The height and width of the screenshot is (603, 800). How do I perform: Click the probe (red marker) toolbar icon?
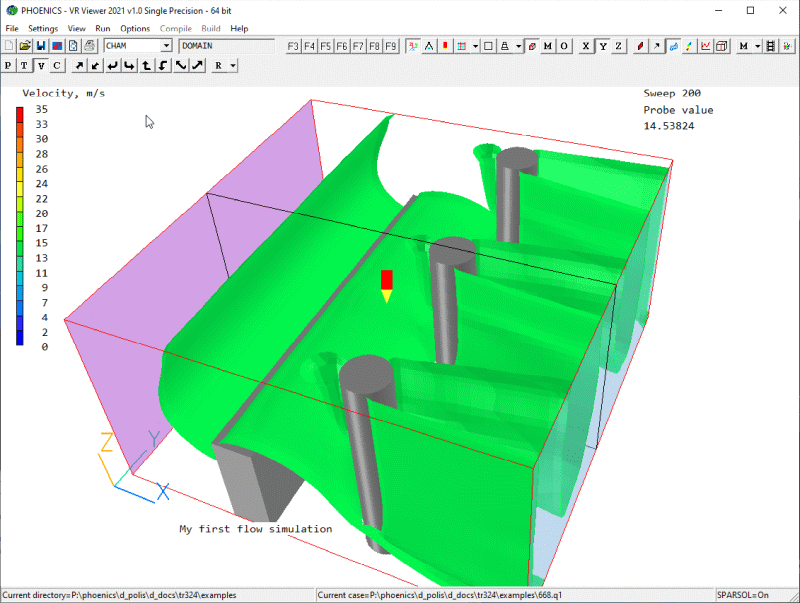[445, 46]
